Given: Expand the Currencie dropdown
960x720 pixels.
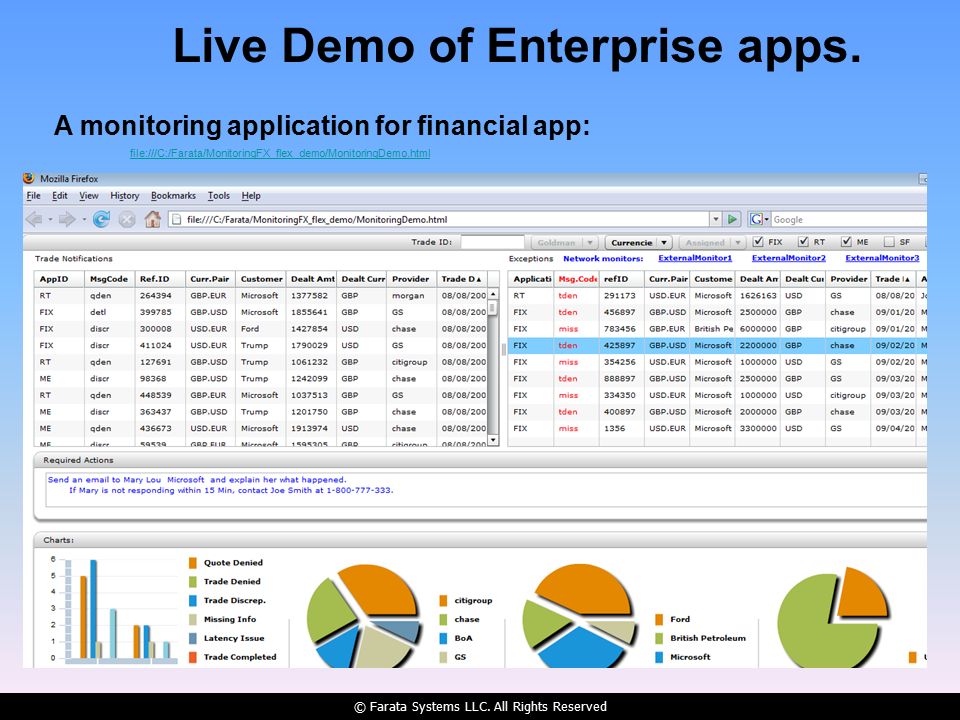Looking at the screenshot, I should (639, 242).
